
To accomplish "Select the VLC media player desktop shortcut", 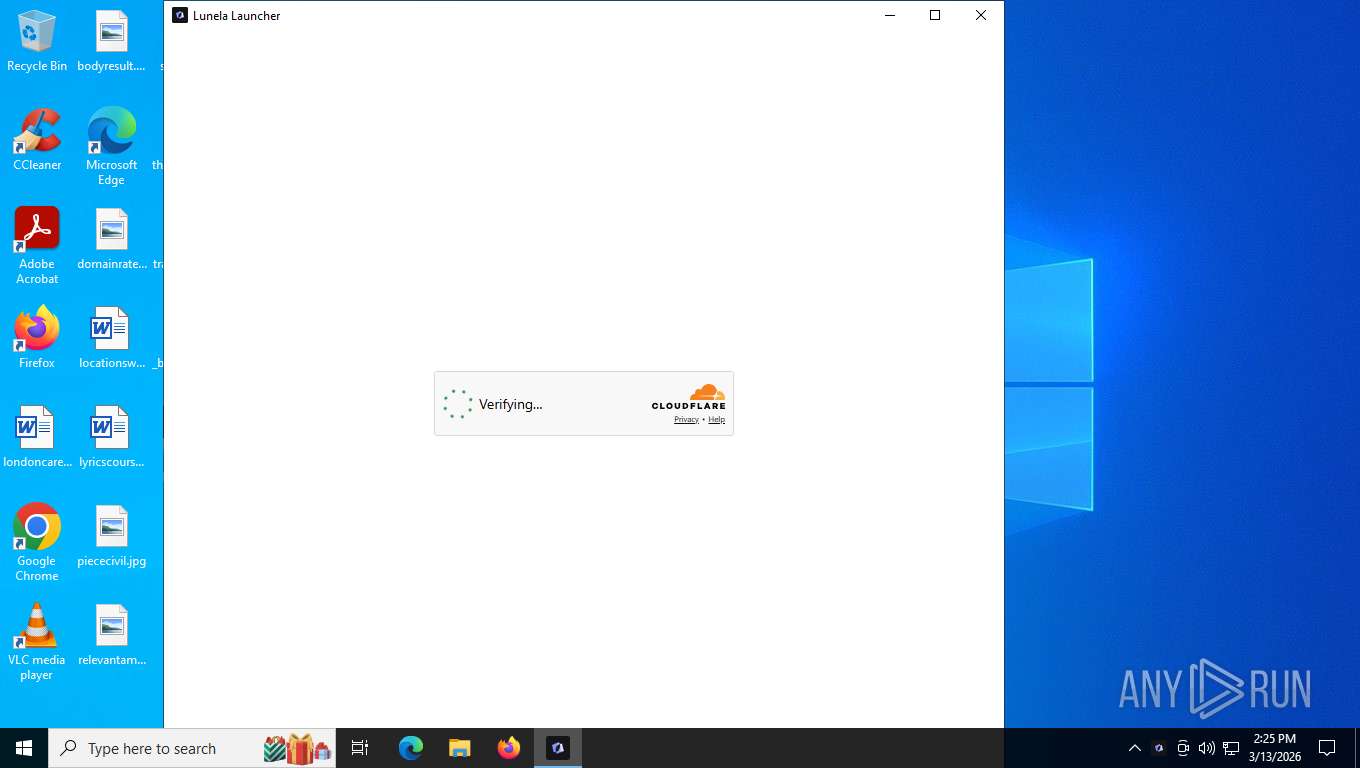I will 37,642.
